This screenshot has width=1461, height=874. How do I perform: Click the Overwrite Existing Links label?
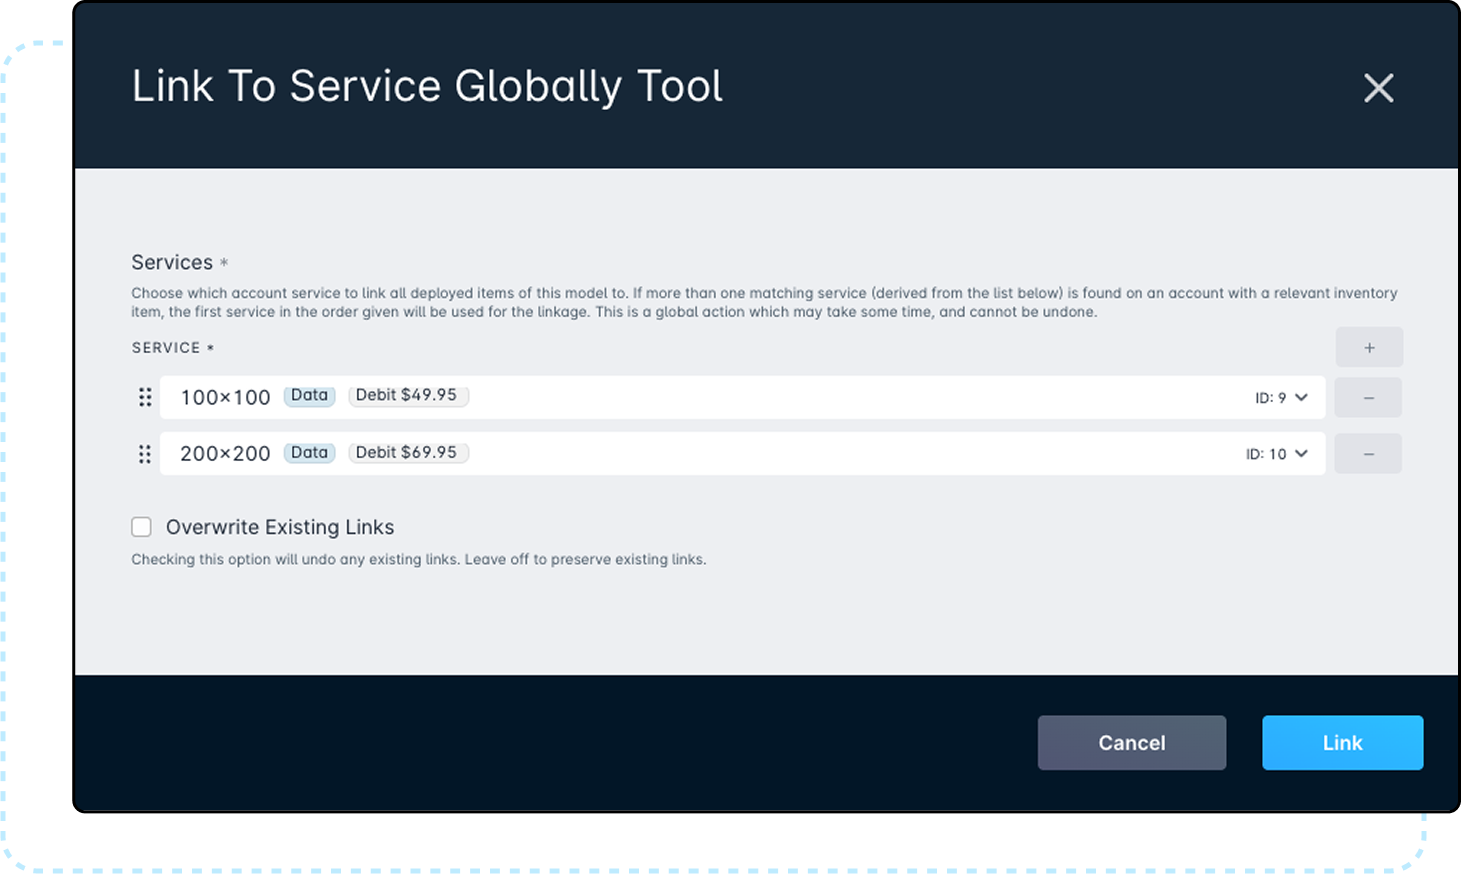click(280, 527)
